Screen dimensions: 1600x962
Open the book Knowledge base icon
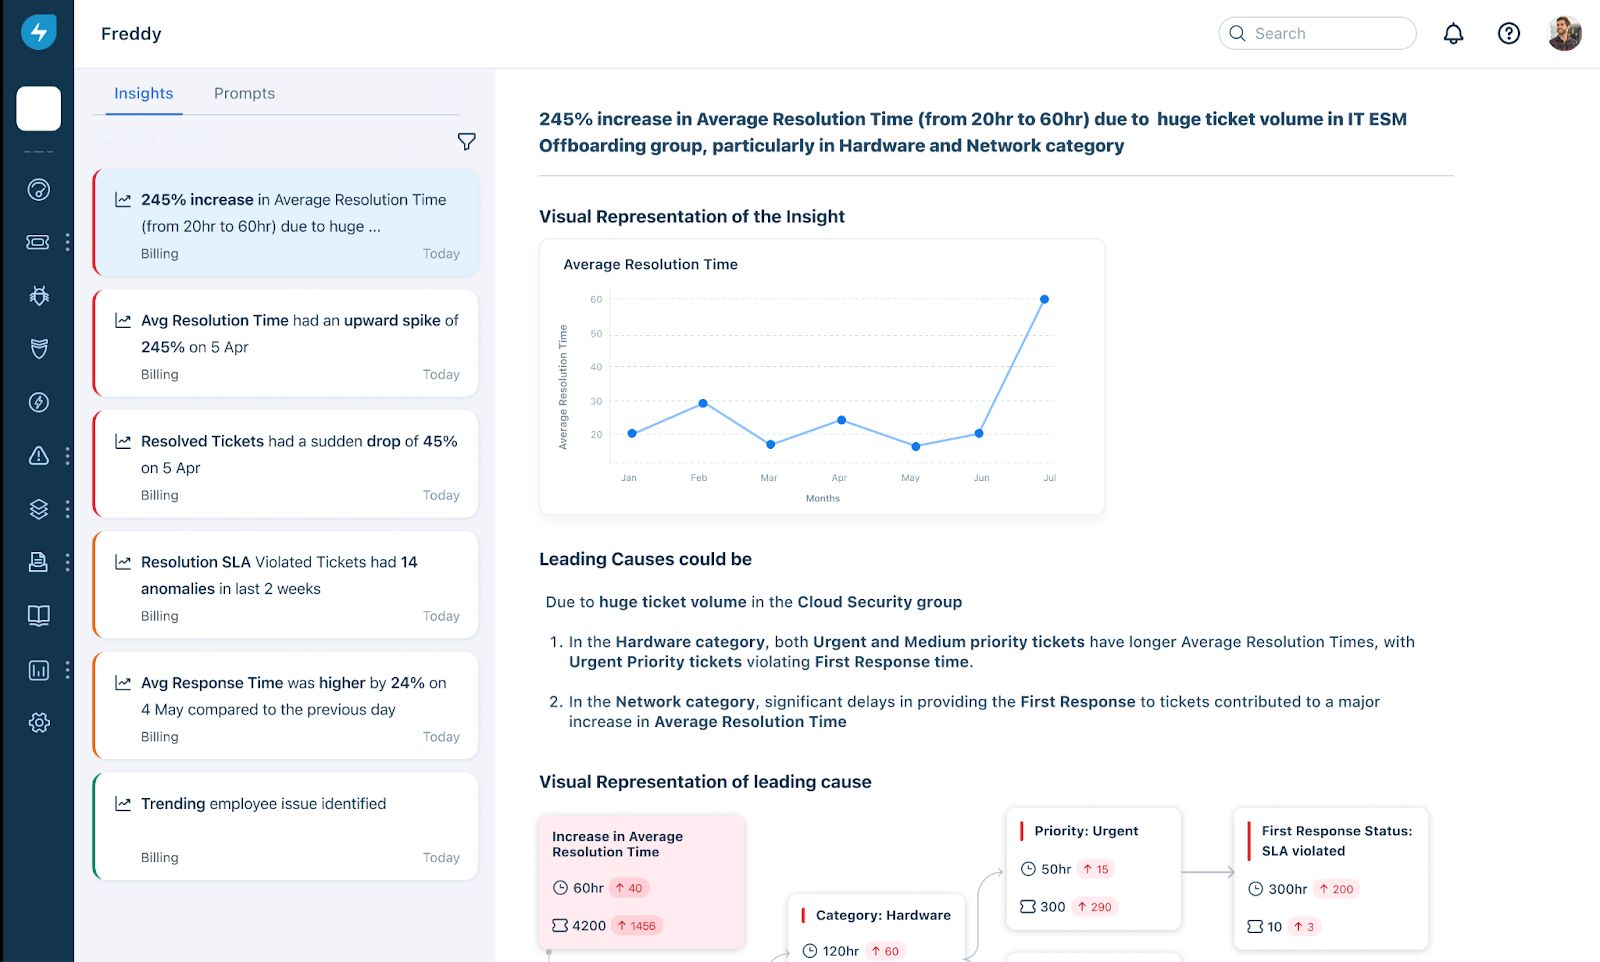[x=38, y=616]
